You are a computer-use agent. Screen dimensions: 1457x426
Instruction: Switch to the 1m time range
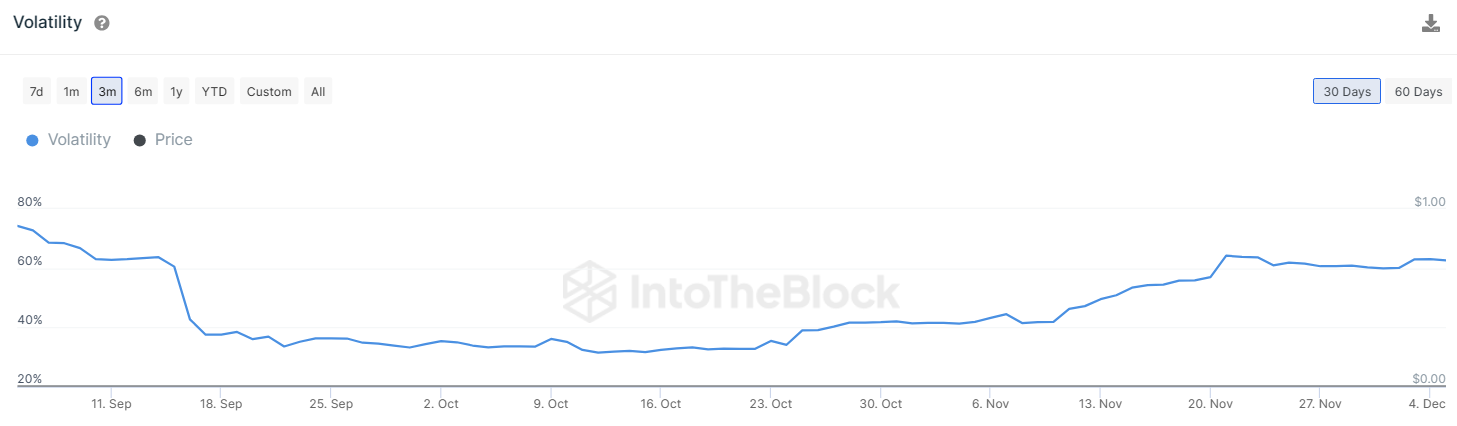pyautogui.click(x=71, y=92)
